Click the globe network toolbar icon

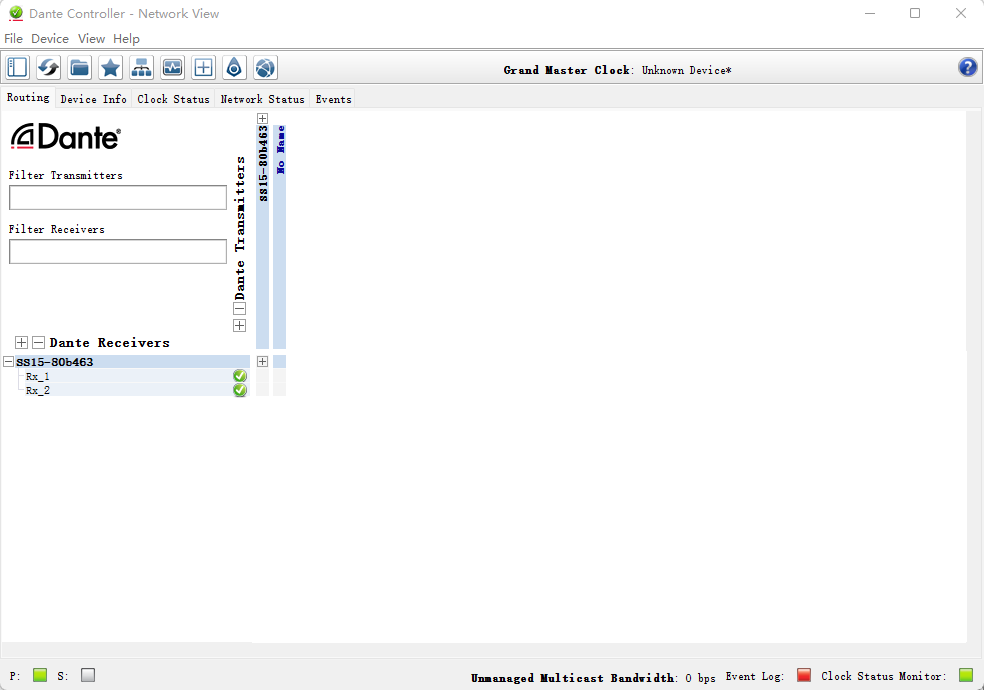265,68
